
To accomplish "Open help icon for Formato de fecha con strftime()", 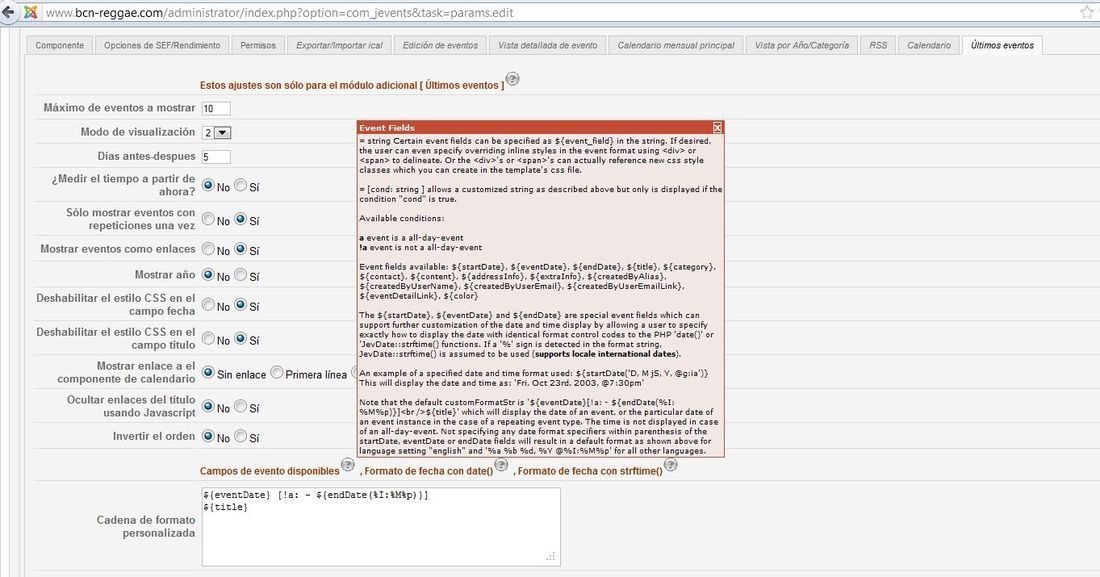I will click(x=671, y=464).
